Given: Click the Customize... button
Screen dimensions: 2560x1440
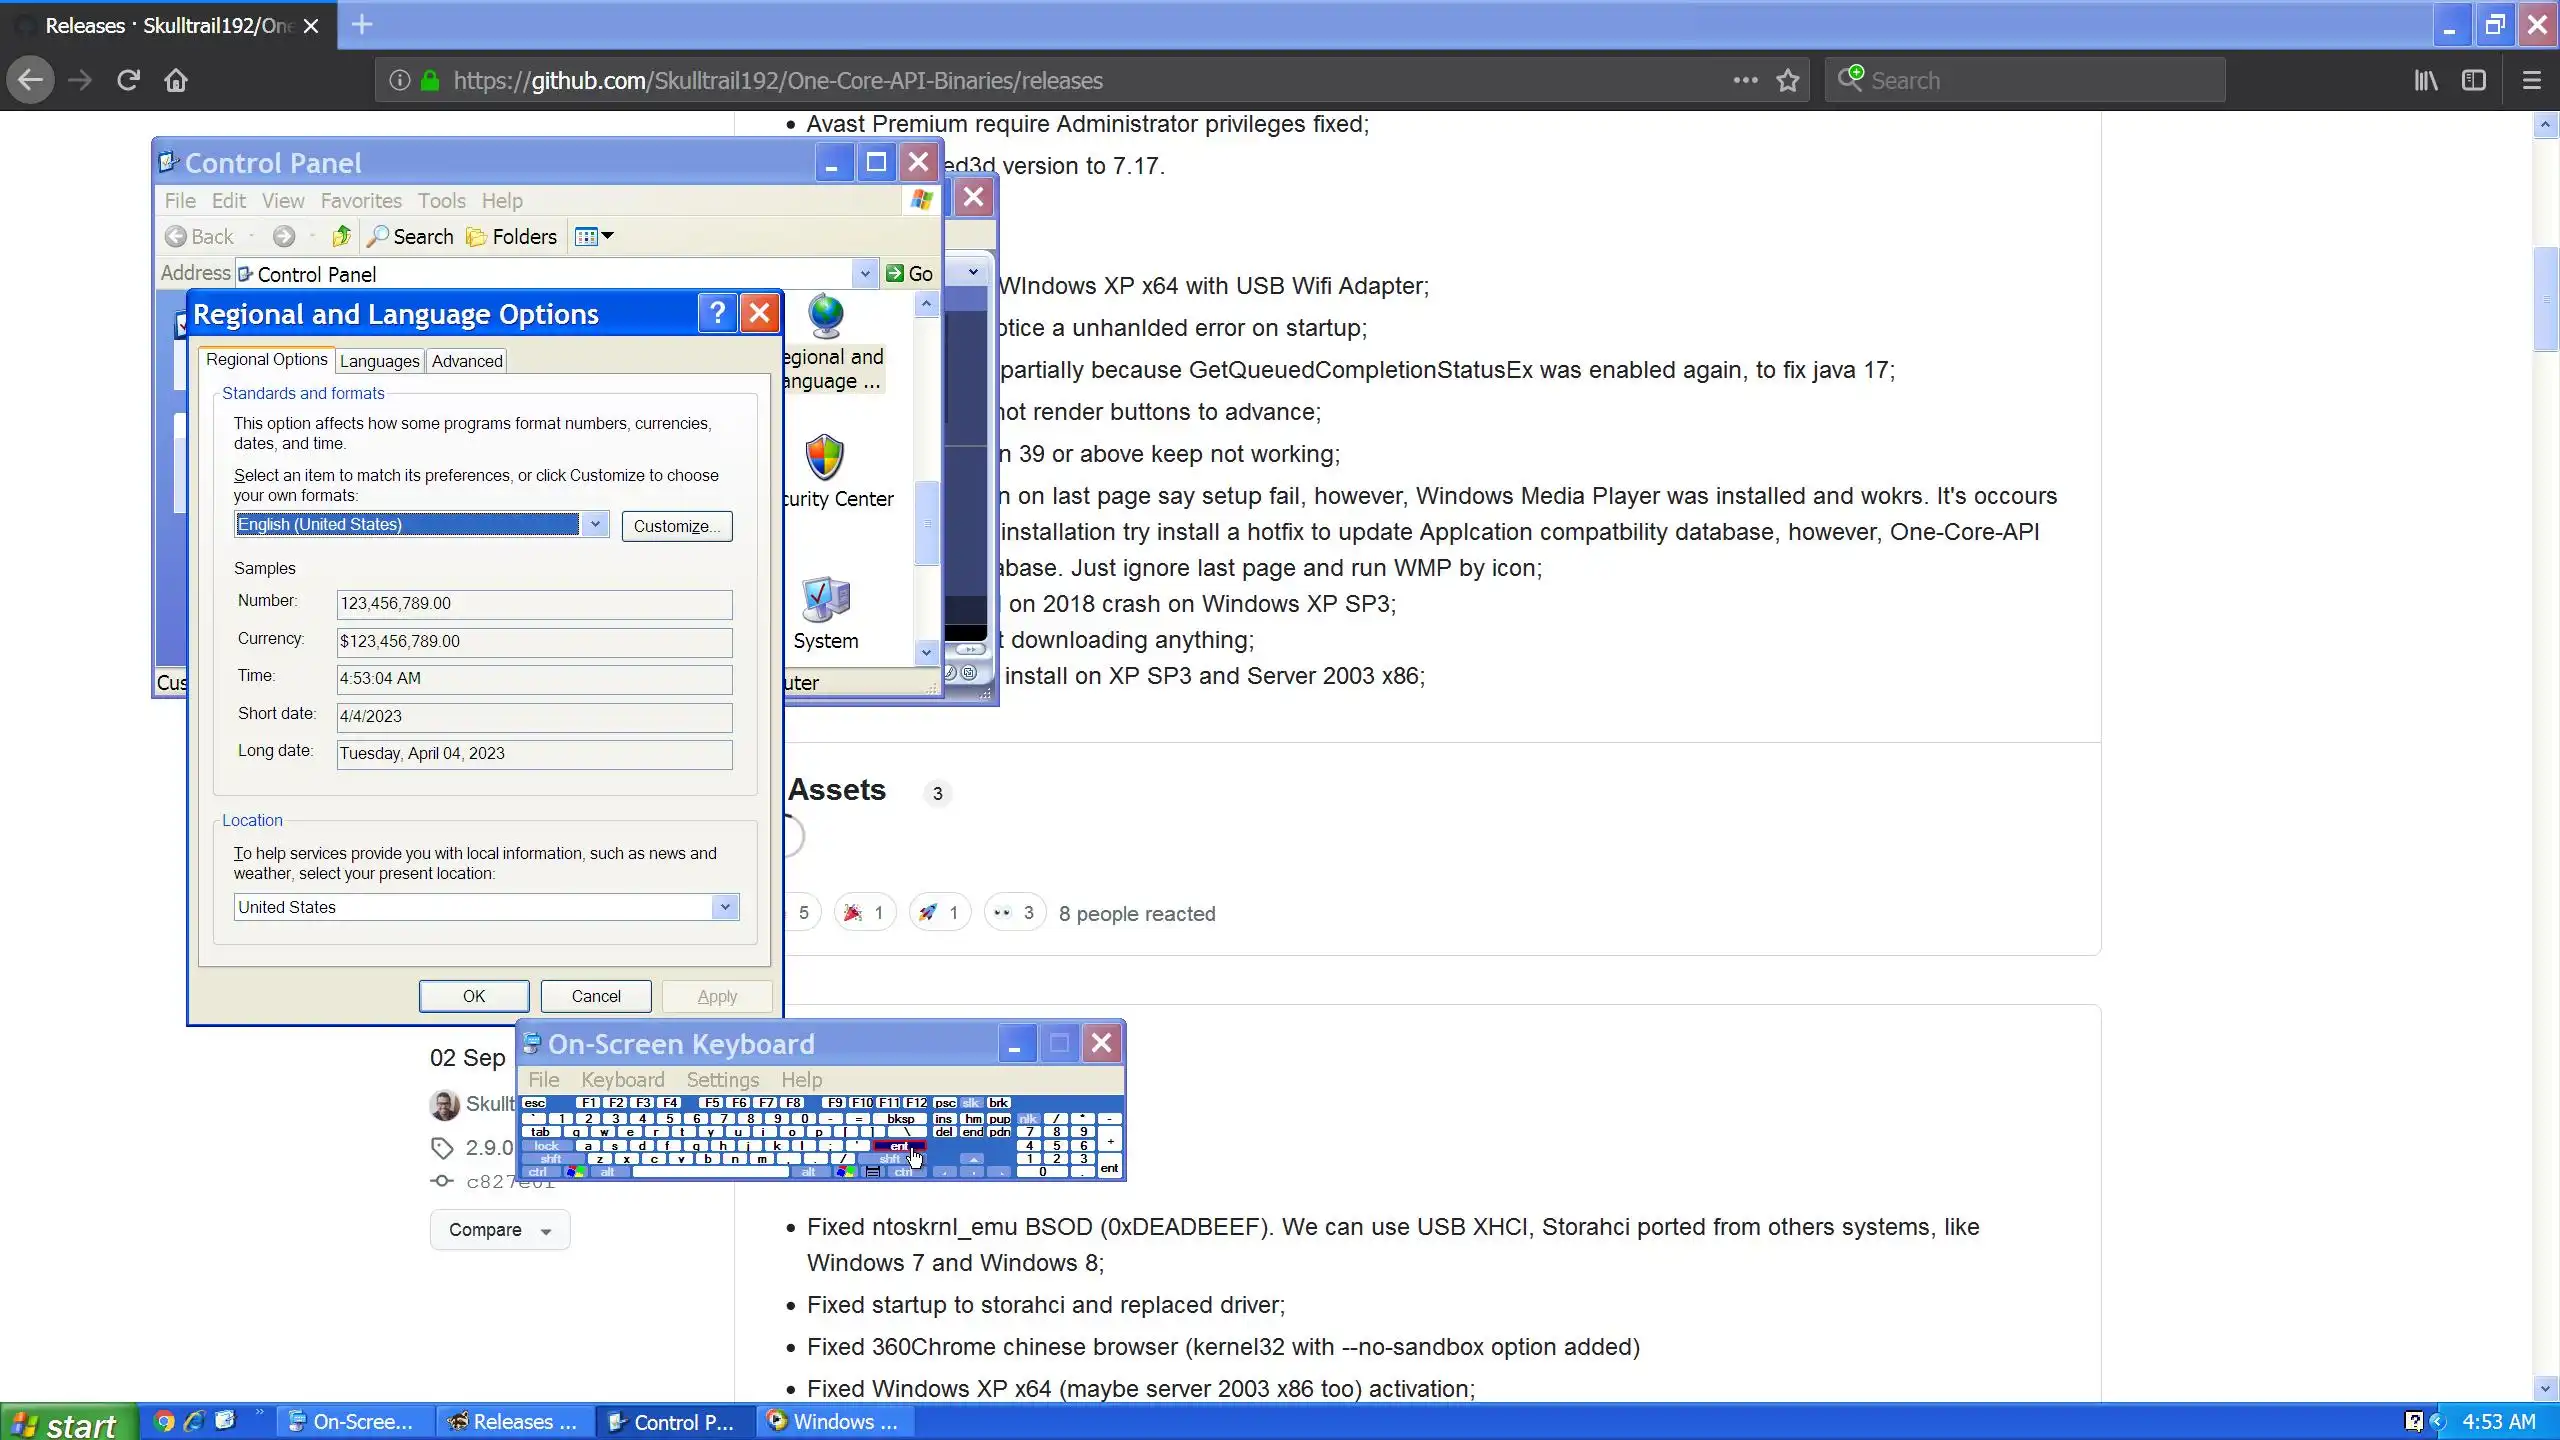Looking at the screenshot, I should pos(676,526).
